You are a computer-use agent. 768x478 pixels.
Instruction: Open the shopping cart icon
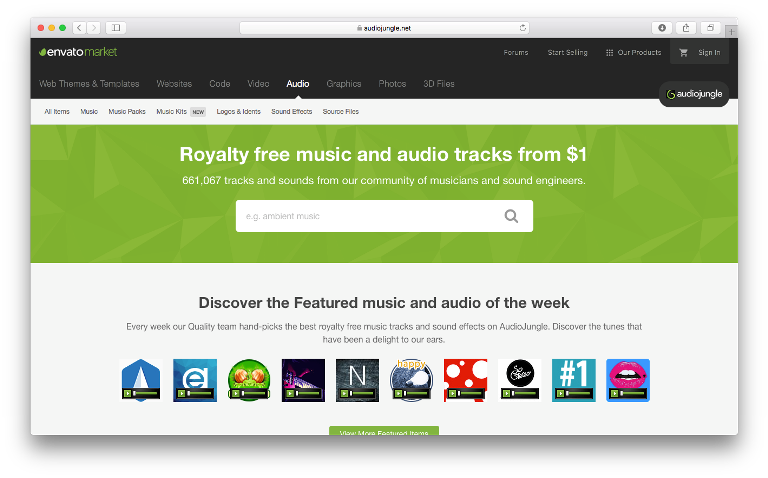(683, 52)
